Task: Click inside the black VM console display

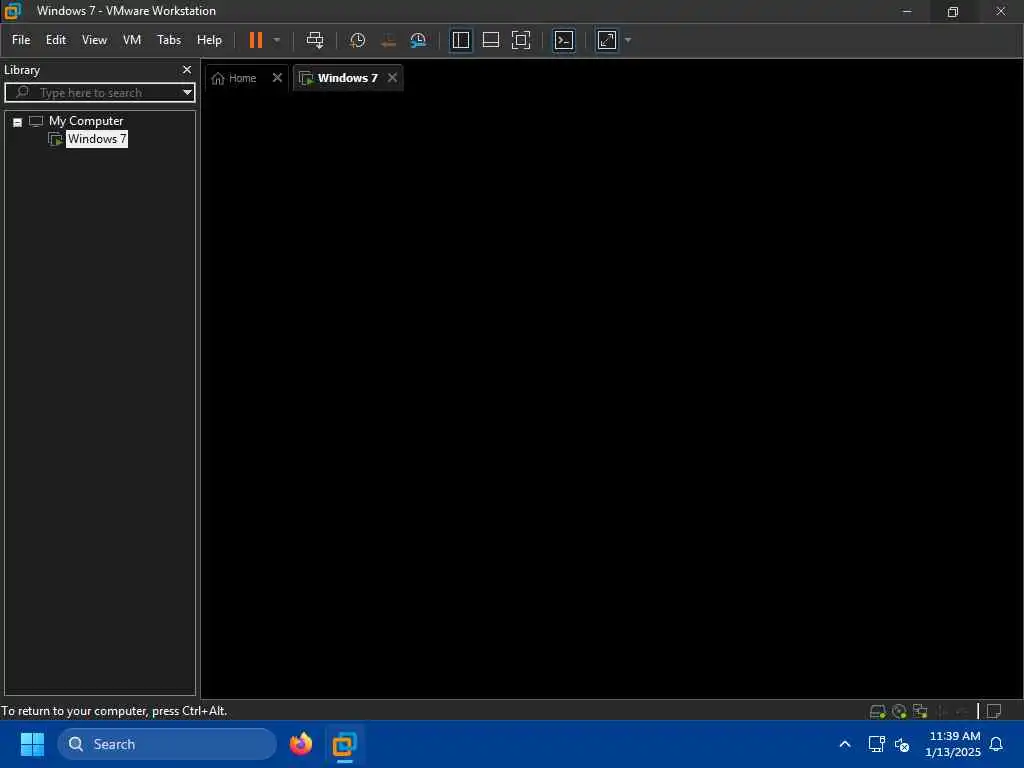Action: tap(612, 395)
